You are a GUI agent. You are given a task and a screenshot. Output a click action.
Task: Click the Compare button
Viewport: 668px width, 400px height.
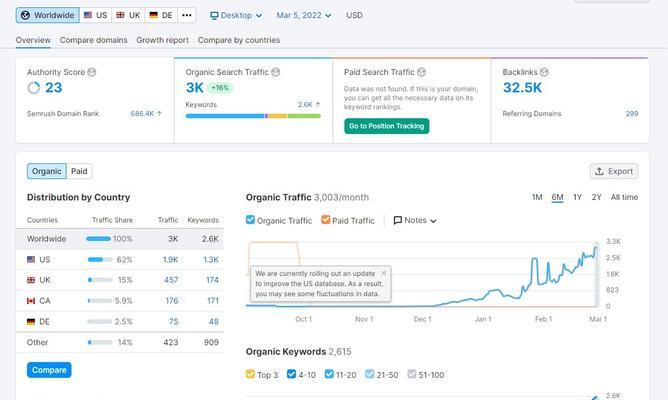pyautogui.click(x=49, y=370)
